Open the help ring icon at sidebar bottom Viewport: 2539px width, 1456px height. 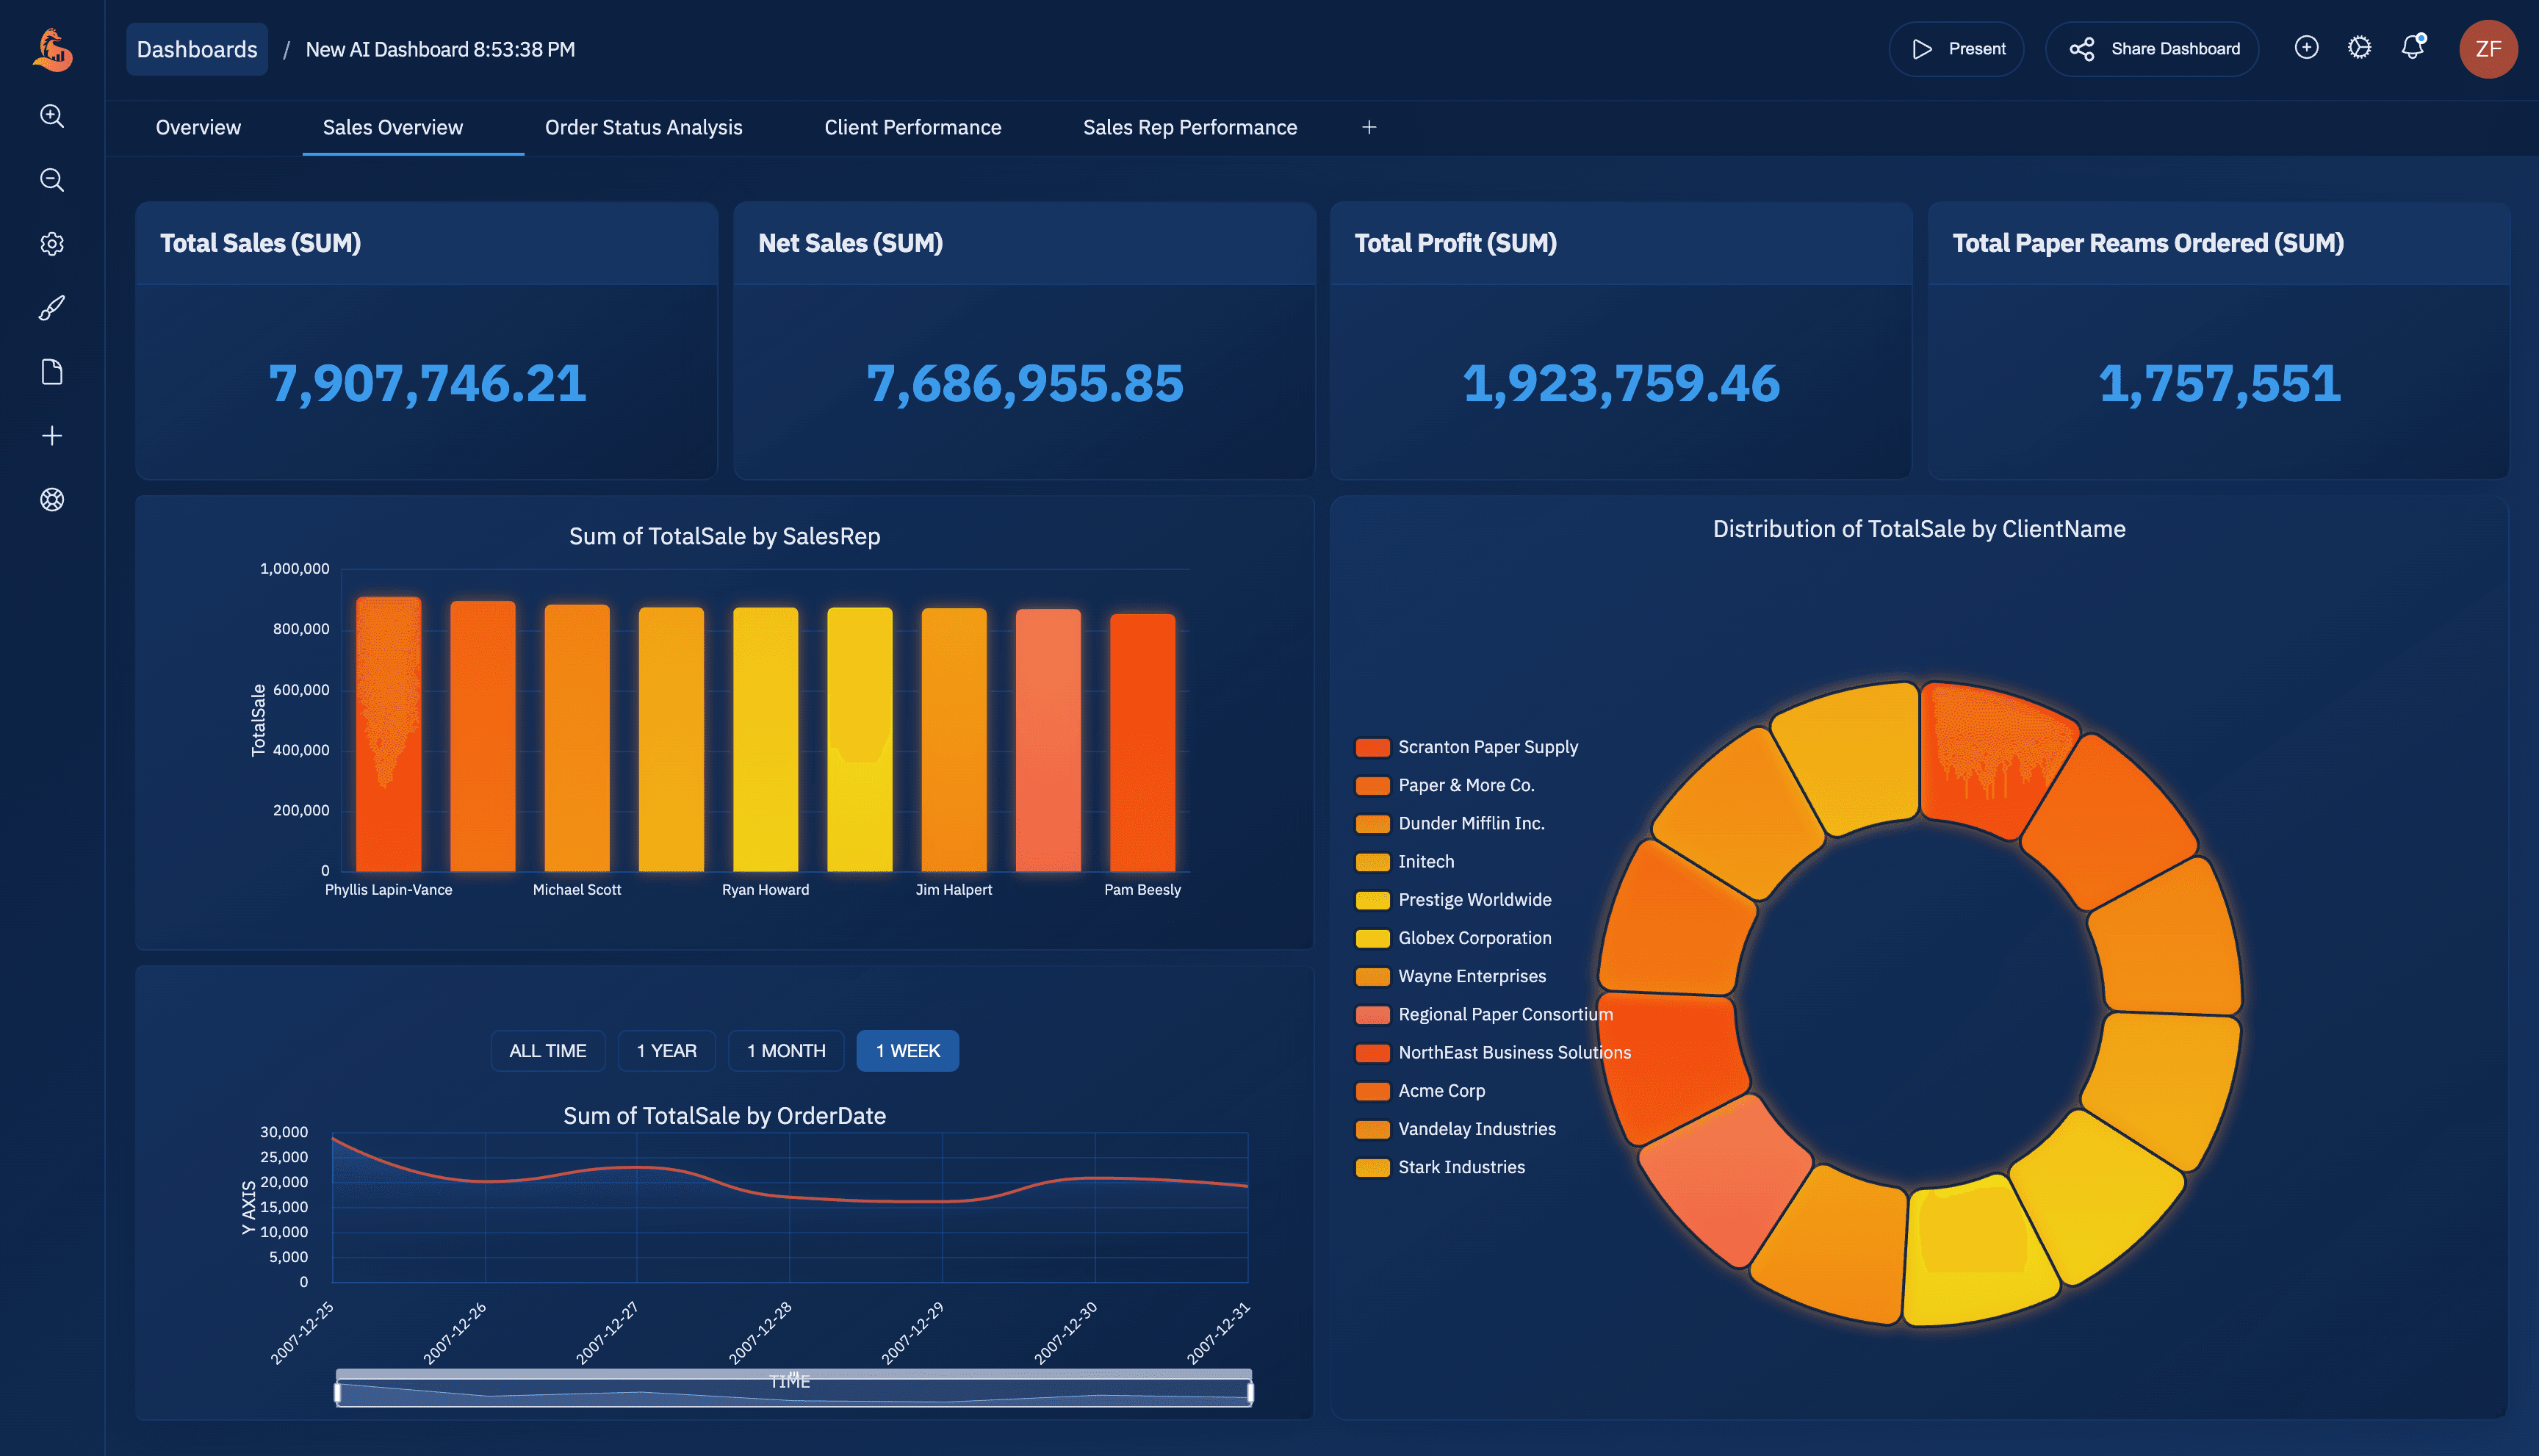(51, 500)
